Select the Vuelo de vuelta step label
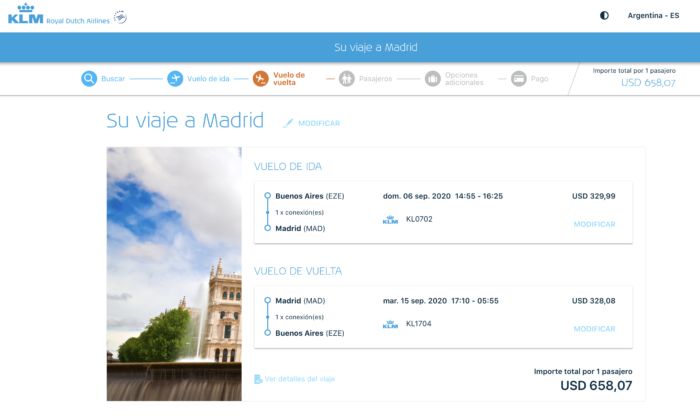Screen dimensions: 700x417 (289, 79)
